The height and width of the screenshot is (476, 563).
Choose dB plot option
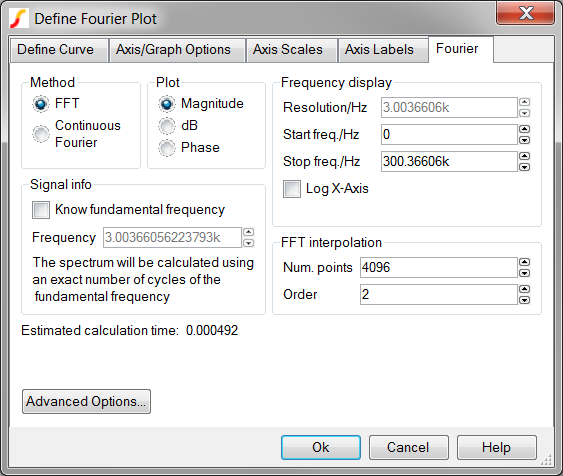point(167,126)
